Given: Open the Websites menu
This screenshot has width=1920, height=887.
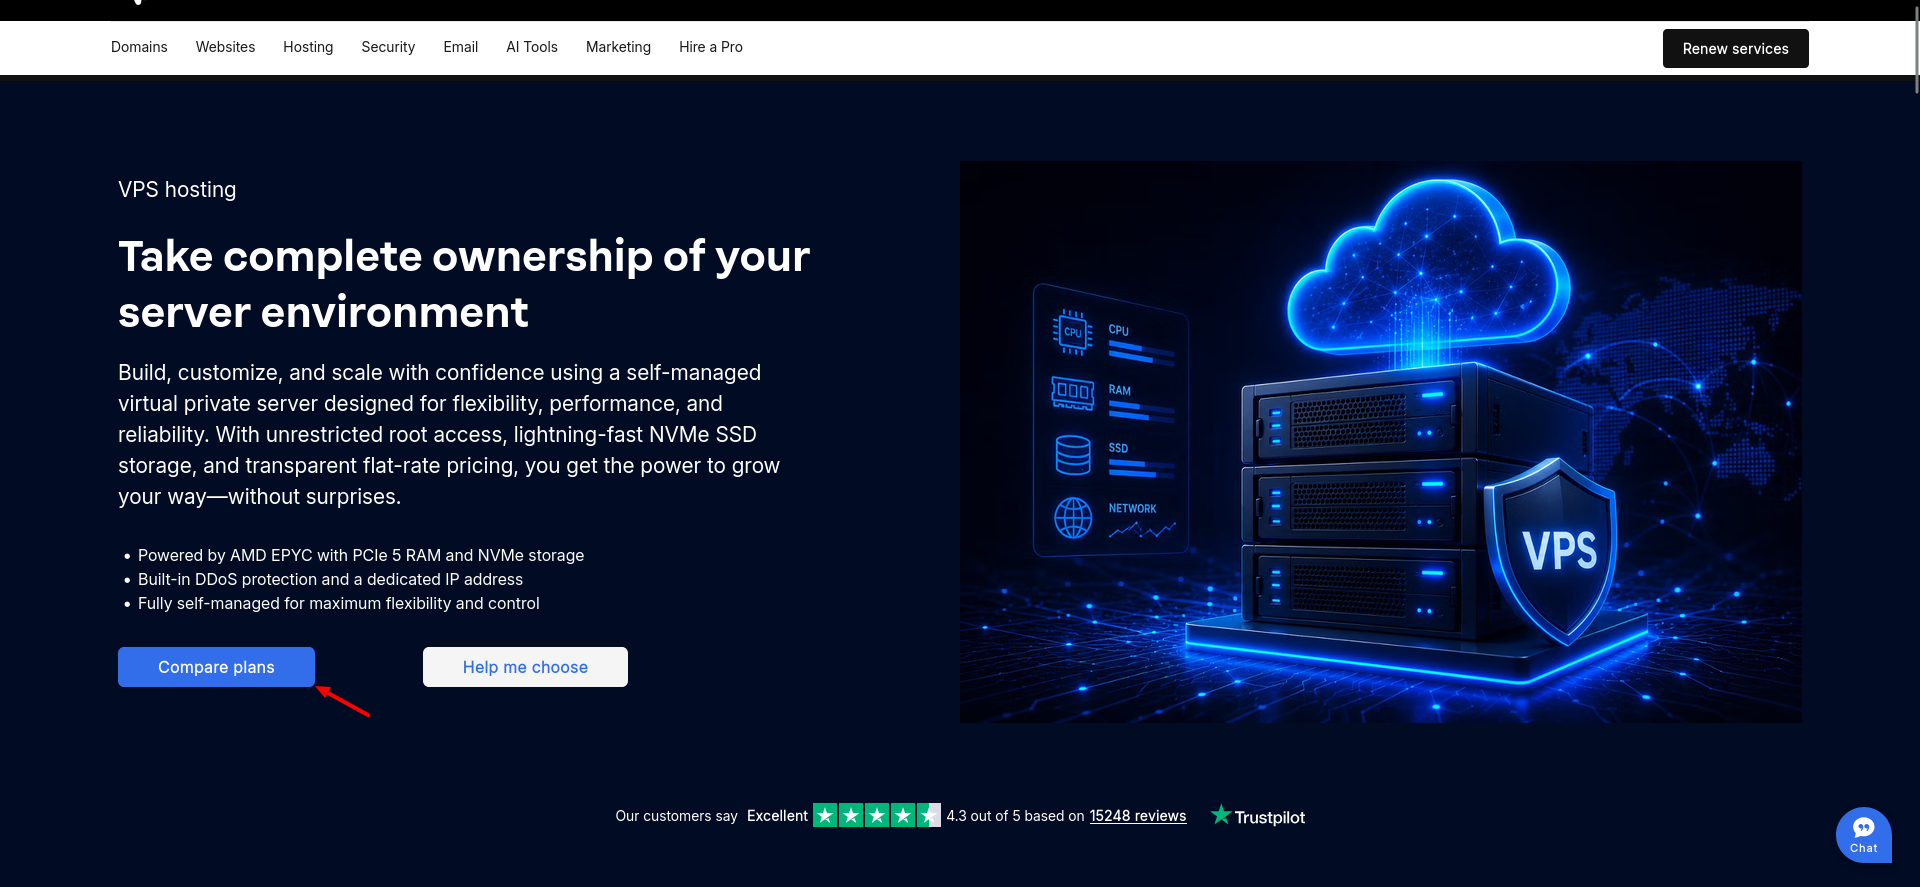Looking at the screenshot, I should pos(225,47).
